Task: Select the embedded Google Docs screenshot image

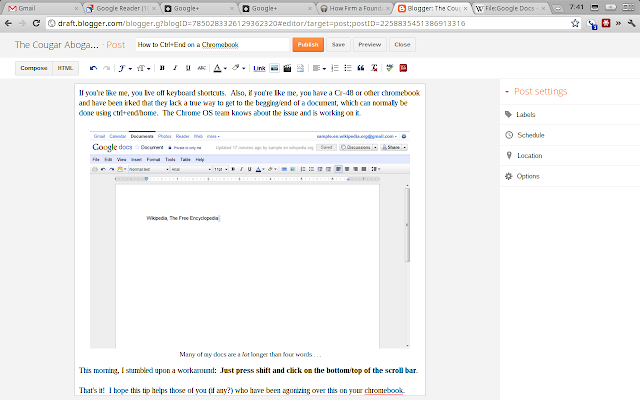Action: pyautogui.click(x=250, y=240)
